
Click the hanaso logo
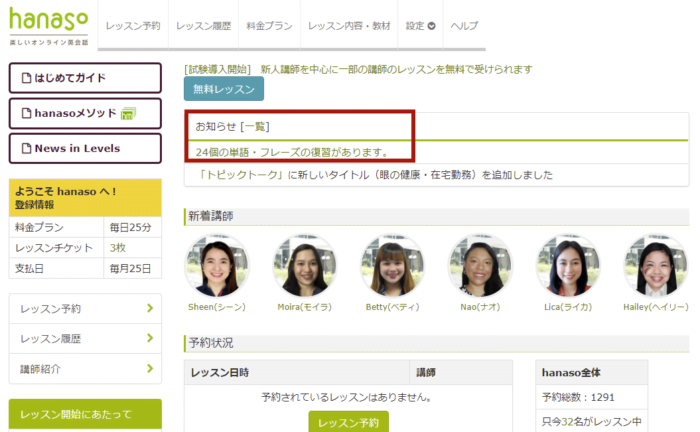49,25
